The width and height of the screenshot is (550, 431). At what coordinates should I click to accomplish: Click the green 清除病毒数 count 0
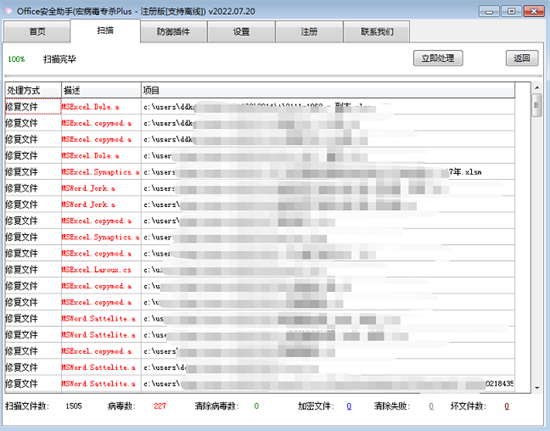(x=256, y=406)
